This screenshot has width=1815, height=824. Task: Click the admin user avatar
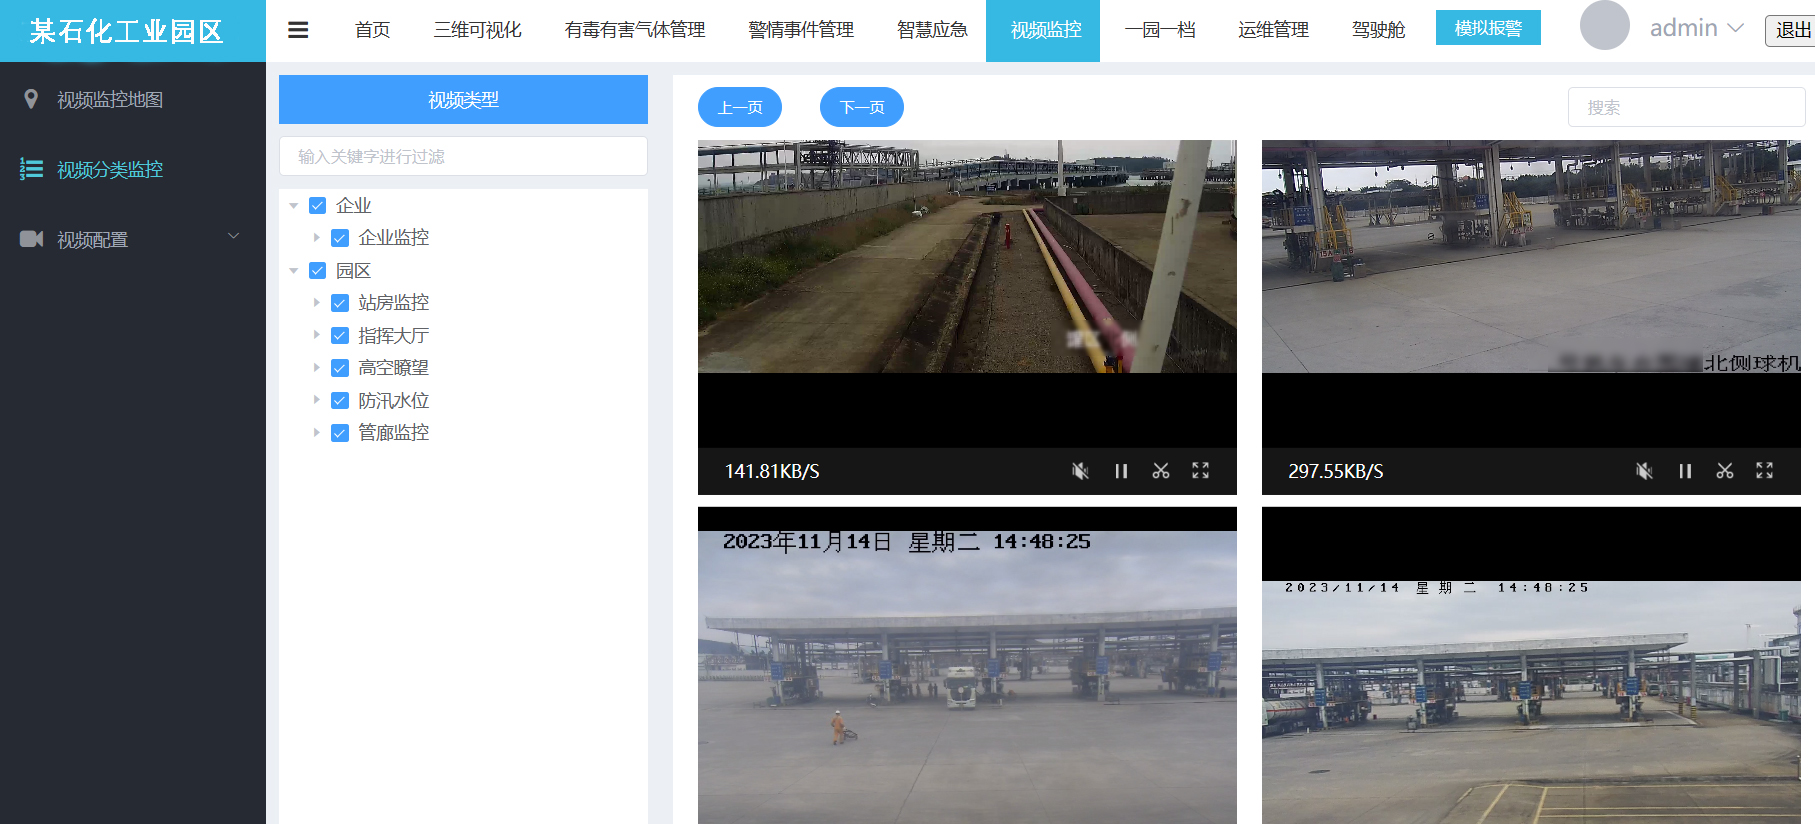pyautogui.click(x=1604, y=27)
